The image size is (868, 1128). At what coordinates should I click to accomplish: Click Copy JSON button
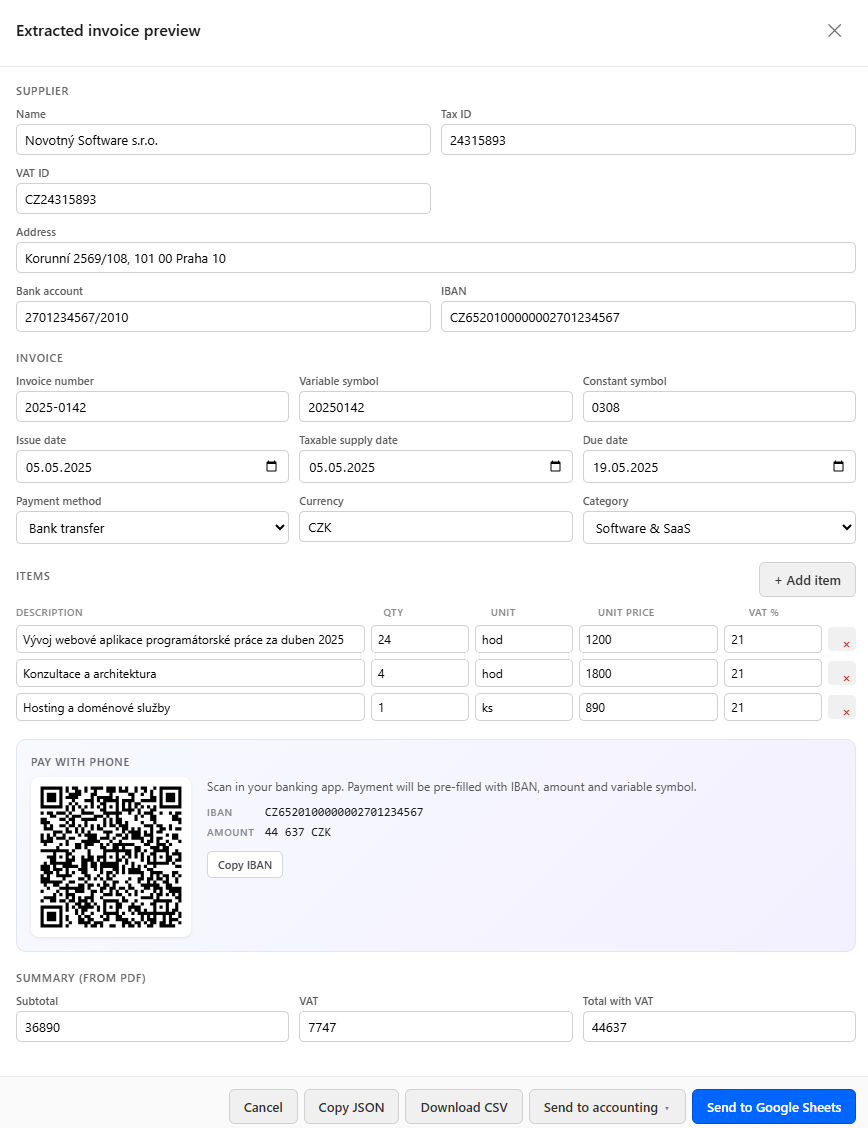352,1106
